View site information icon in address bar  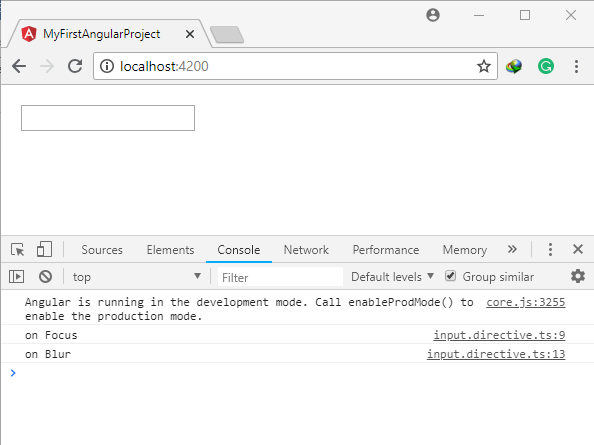(107, 66)
